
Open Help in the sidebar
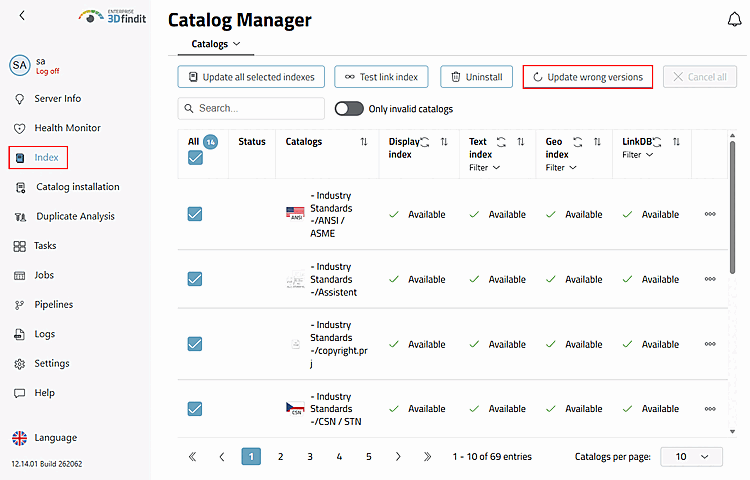pyautogui.click(x=34, y=393)
